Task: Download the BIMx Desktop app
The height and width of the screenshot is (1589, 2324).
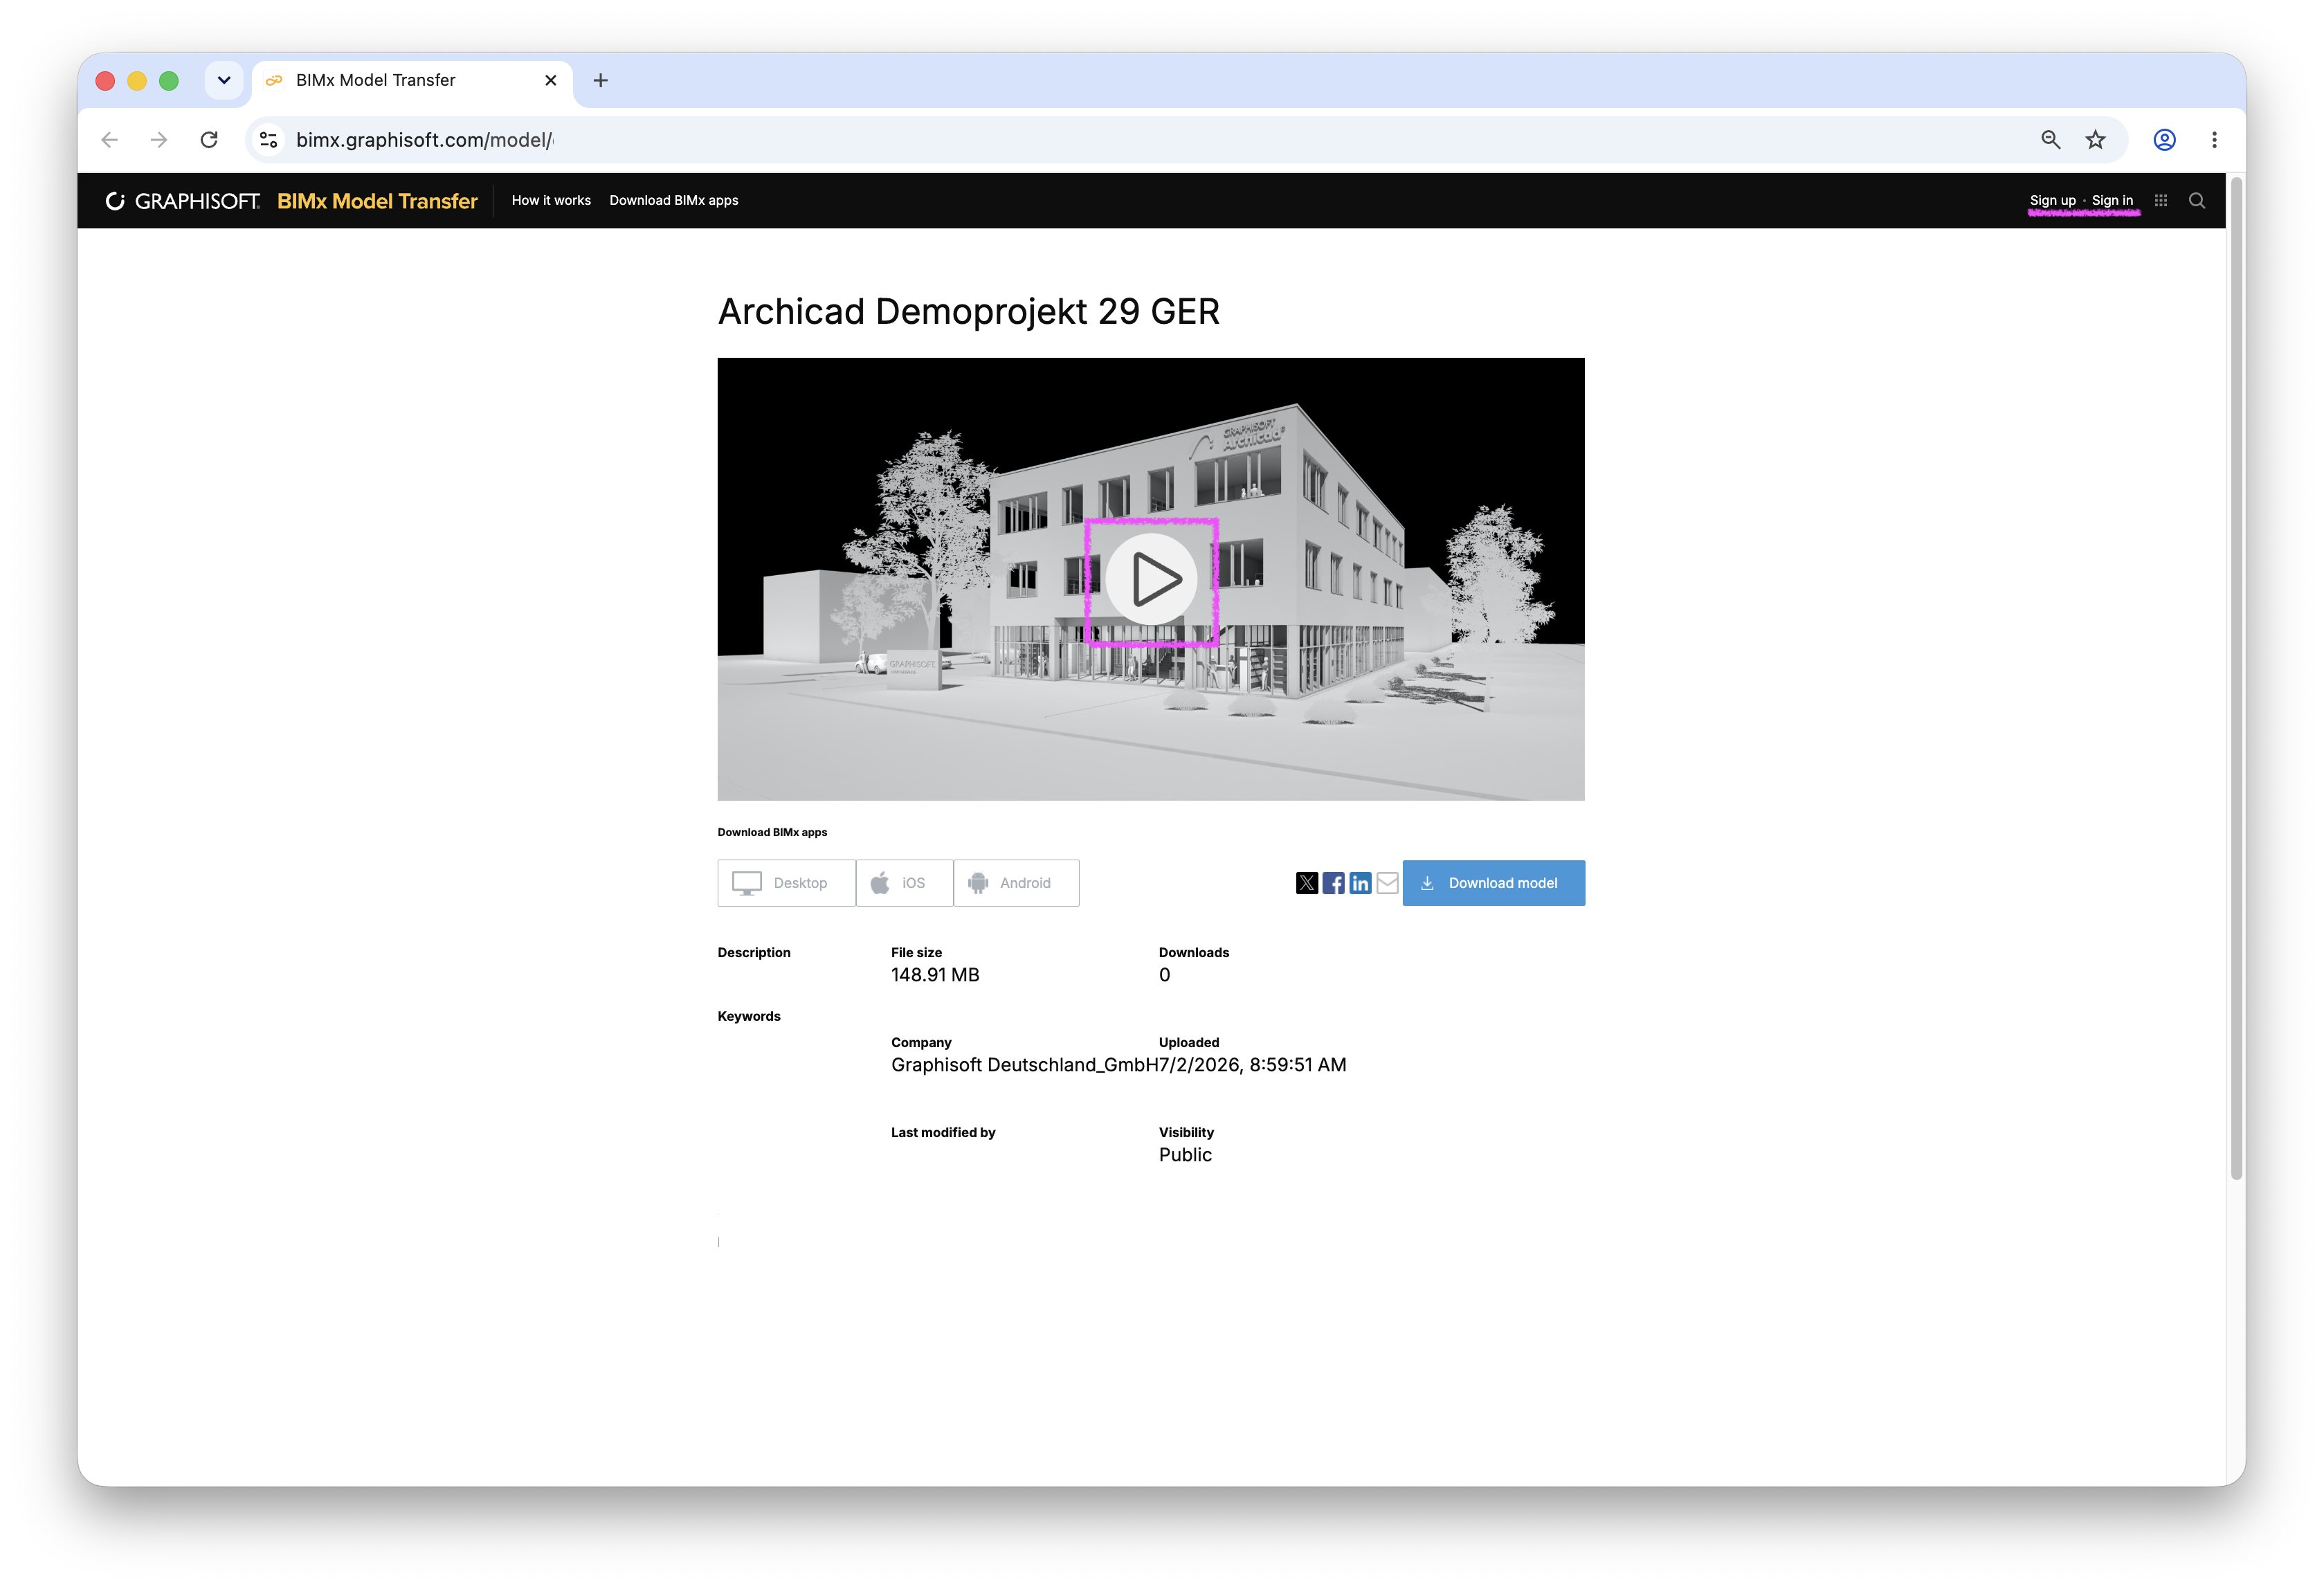Action: [786, 883]
